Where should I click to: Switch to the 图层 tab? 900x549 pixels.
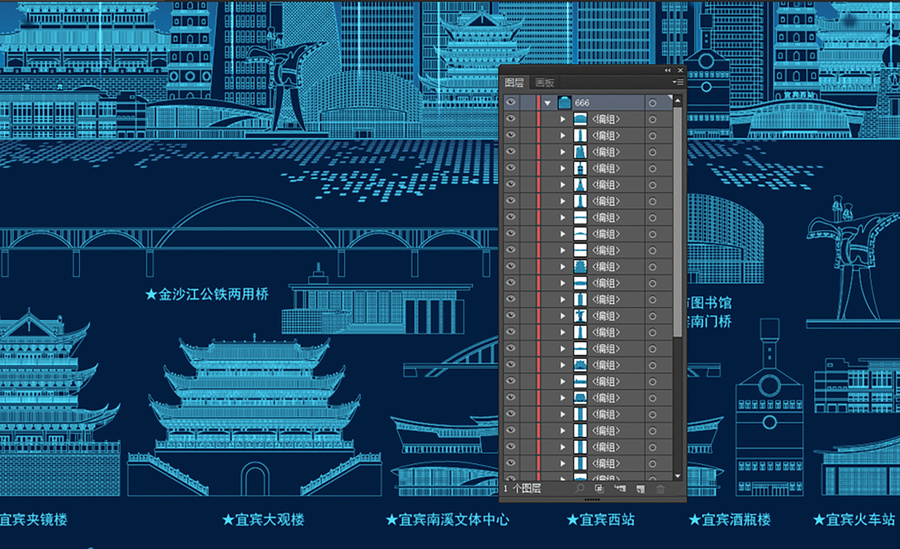(514, 82)
